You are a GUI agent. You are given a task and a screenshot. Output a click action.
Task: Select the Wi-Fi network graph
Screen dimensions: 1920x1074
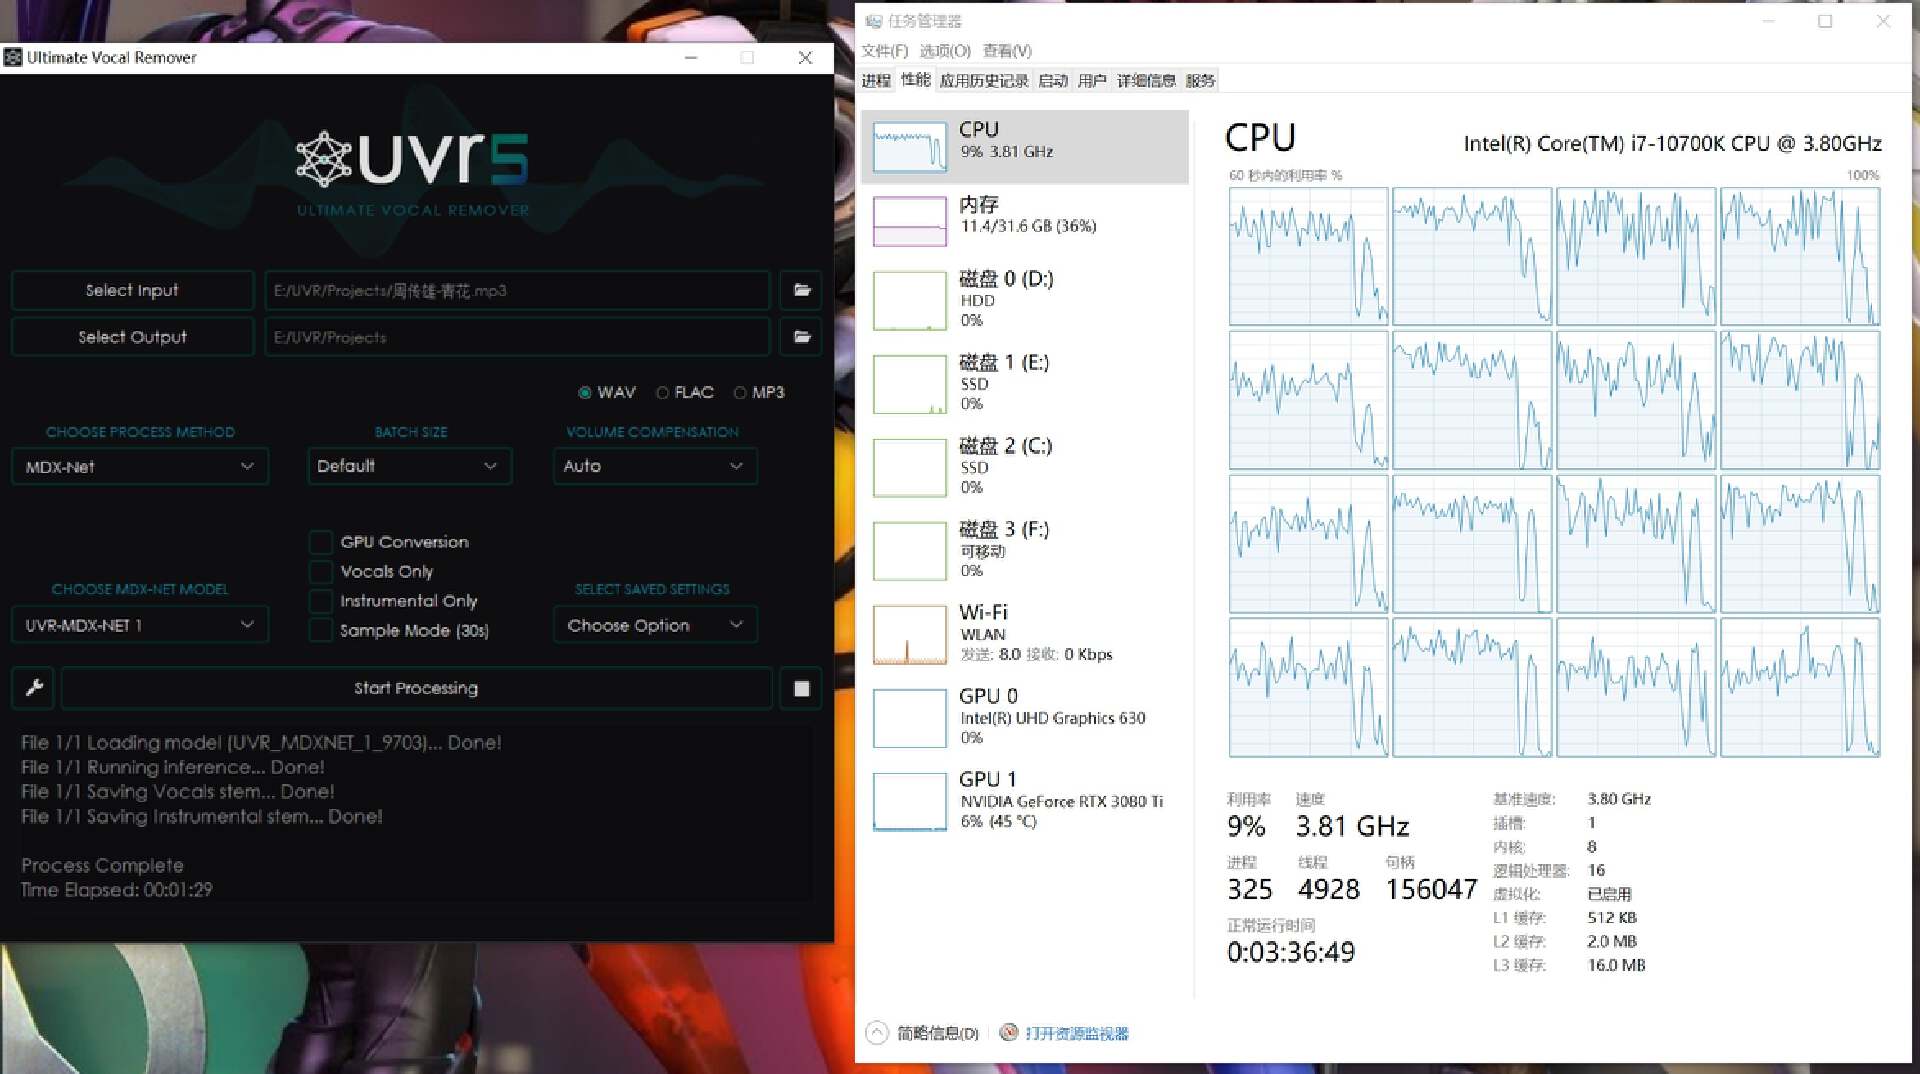coord(909,635)
